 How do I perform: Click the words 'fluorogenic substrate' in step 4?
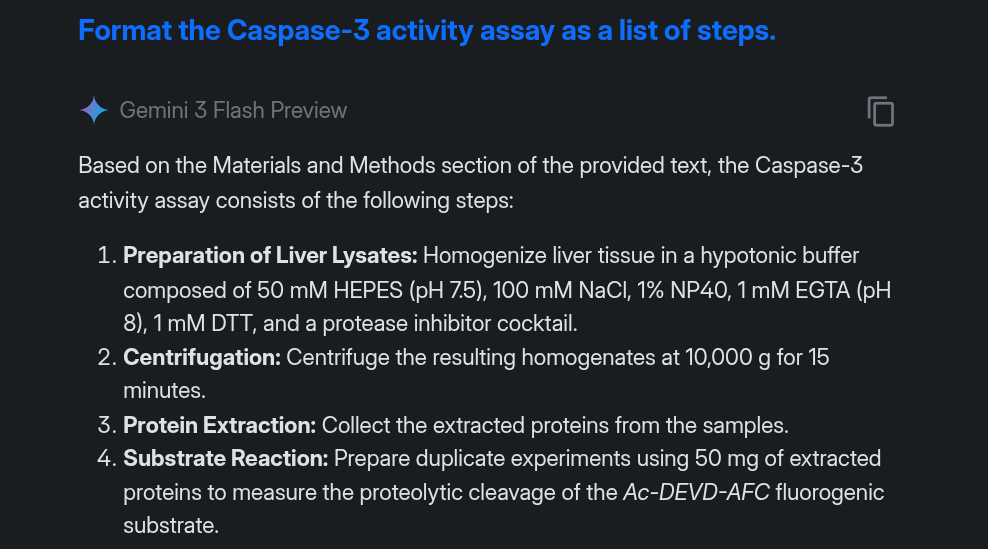point(830,493)
